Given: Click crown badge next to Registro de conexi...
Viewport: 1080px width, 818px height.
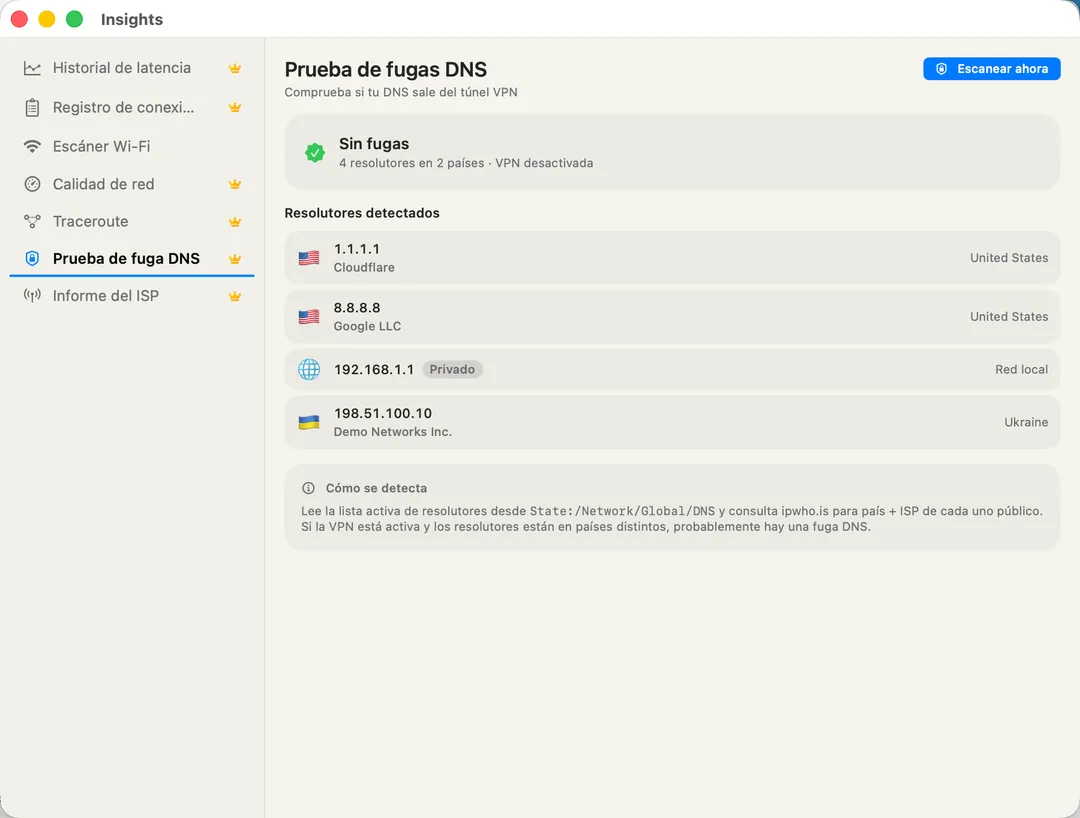Looking at the screenshot, I should pos(235,107).
